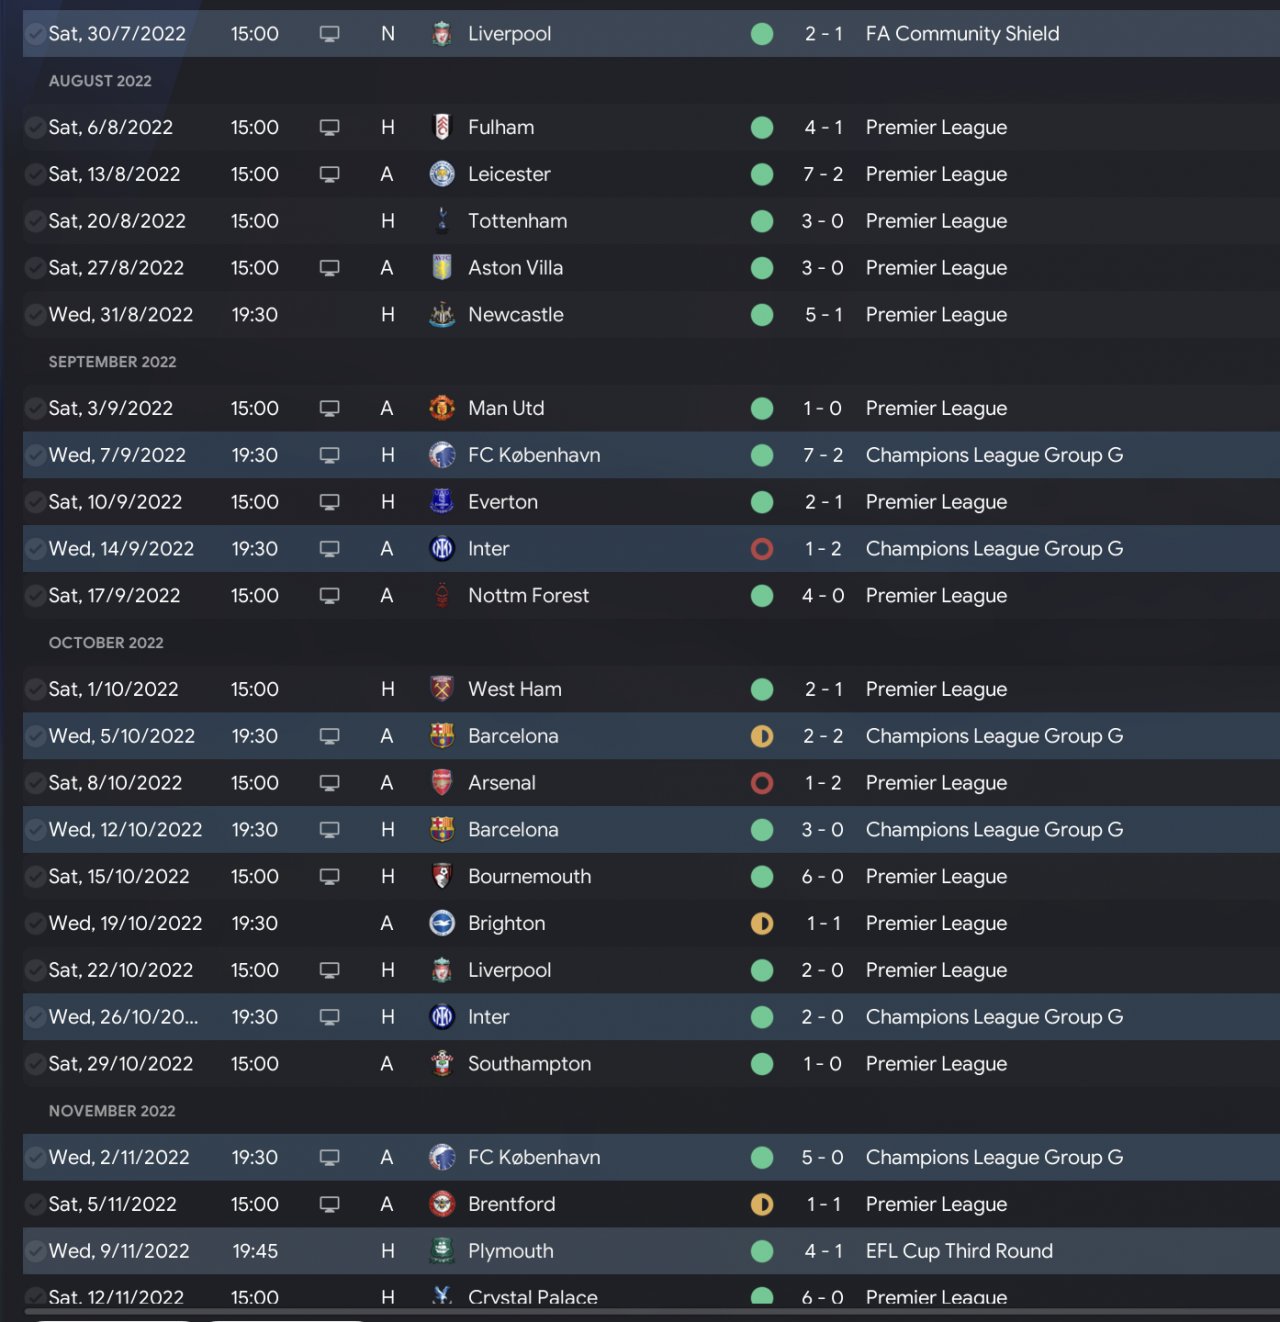
Task: Click the Fulham club badge
Action: click(x=442, y=127)
